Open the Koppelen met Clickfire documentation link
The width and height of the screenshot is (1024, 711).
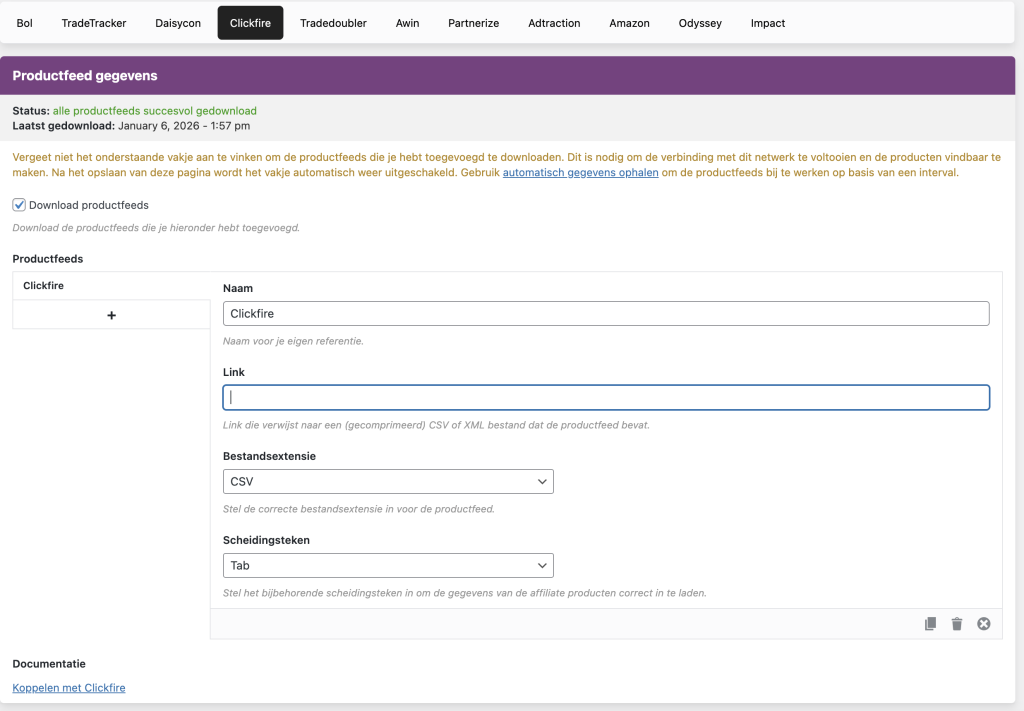pos(69,688)
